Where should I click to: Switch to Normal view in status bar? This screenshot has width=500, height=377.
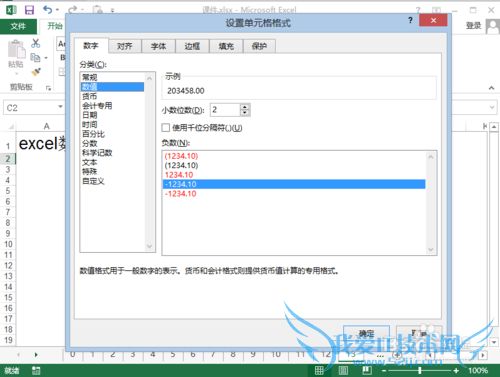pos(319,370)
